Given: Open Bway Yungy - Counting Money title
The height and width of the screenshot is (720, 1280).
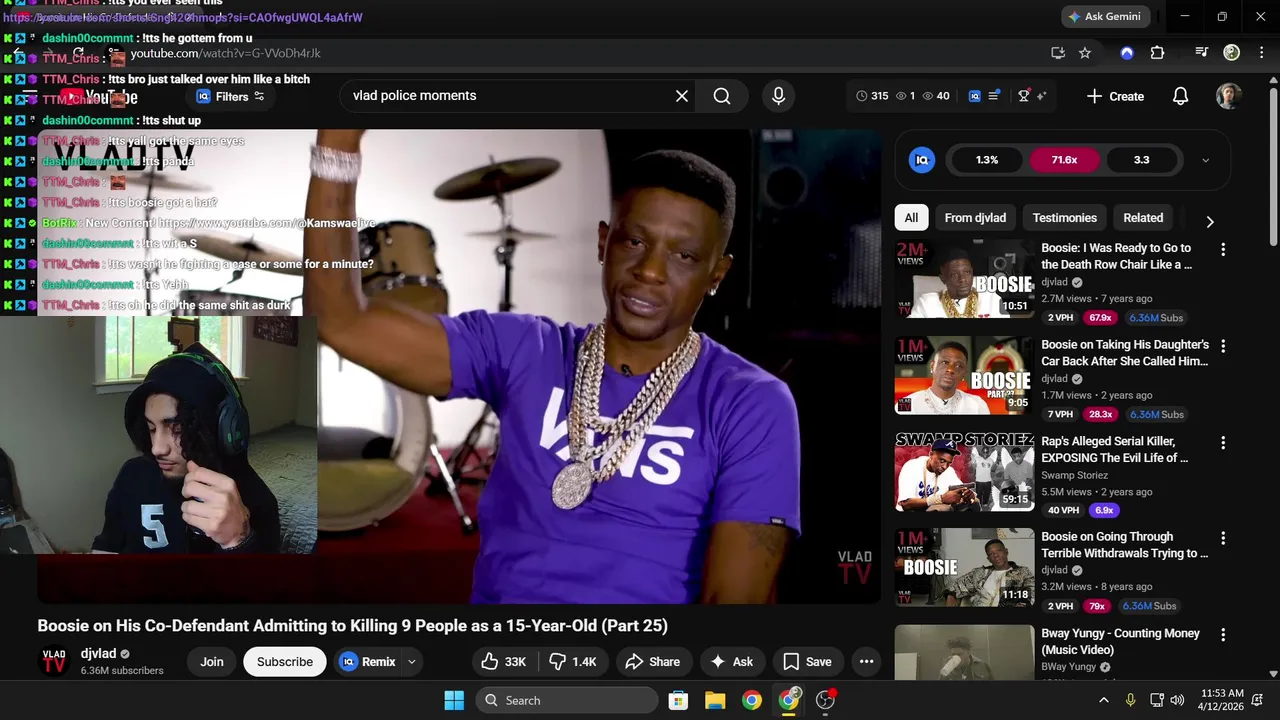Looking at the screenshot, I should (1120, 641).
